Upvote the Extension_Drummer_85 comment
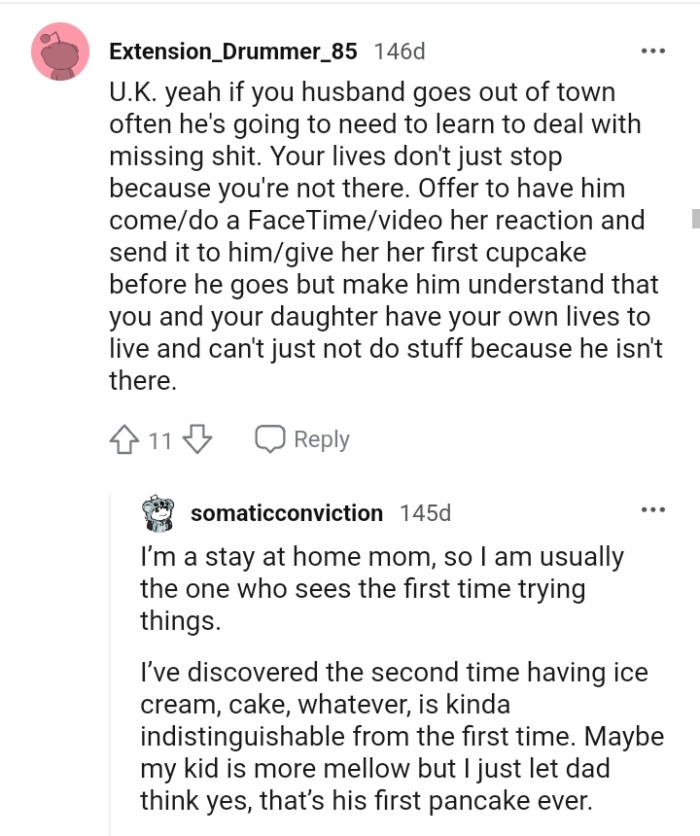700x836 pixels. click(124, 439)
